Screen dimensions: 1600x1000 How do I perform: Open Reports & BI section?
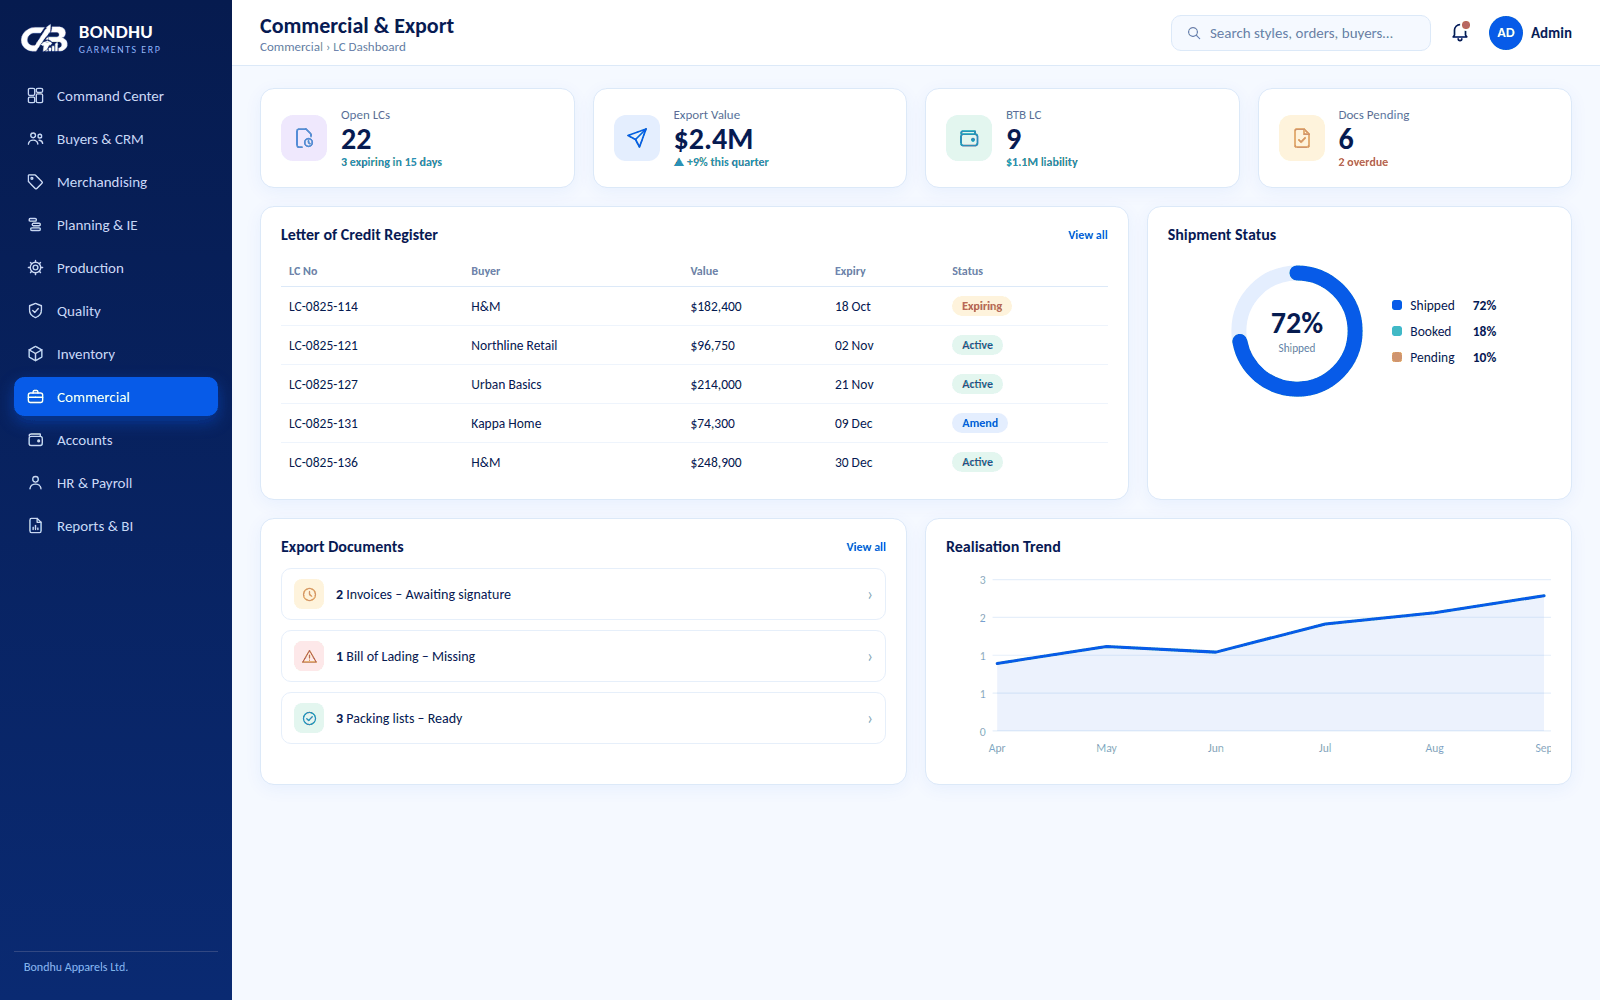point(116,526)
